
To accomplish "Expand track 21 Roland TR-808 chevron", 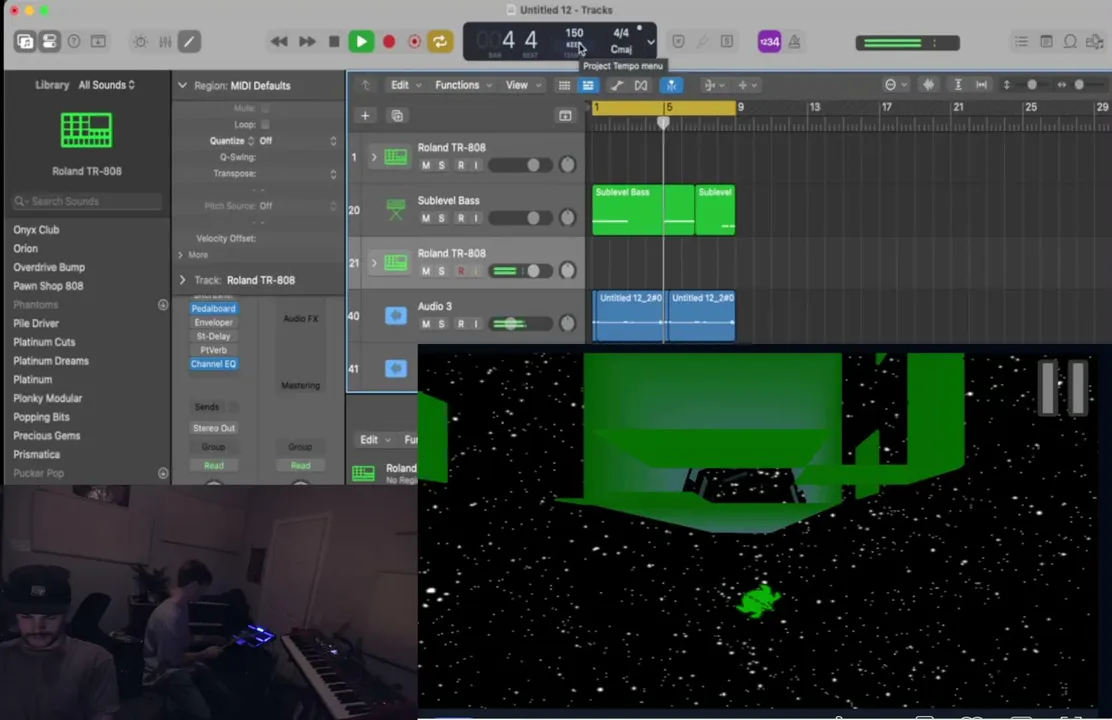I will pyautogui.click(x=374, y=262).
